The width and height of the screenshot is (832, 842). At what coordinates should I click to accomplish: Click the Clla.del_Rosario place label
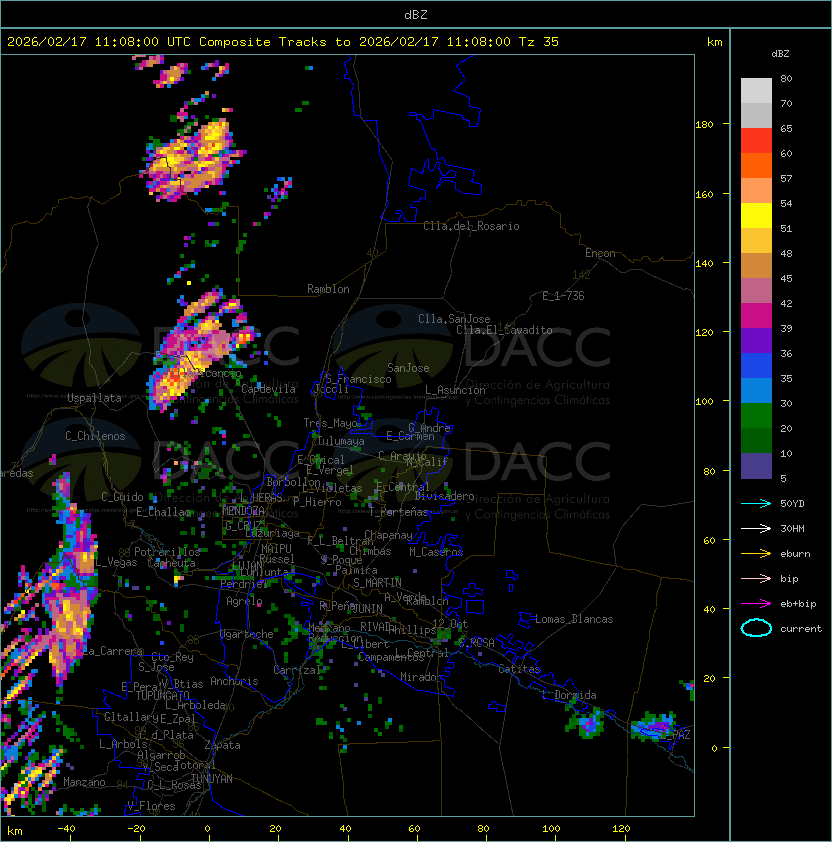pyautogui.click(x=471, y=226)
